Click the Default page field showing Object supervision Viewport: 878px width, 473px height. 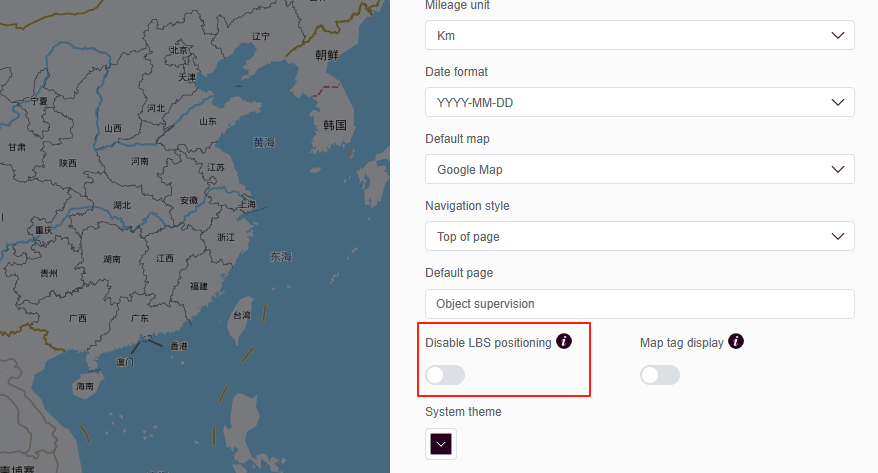[x=639, y=304]
